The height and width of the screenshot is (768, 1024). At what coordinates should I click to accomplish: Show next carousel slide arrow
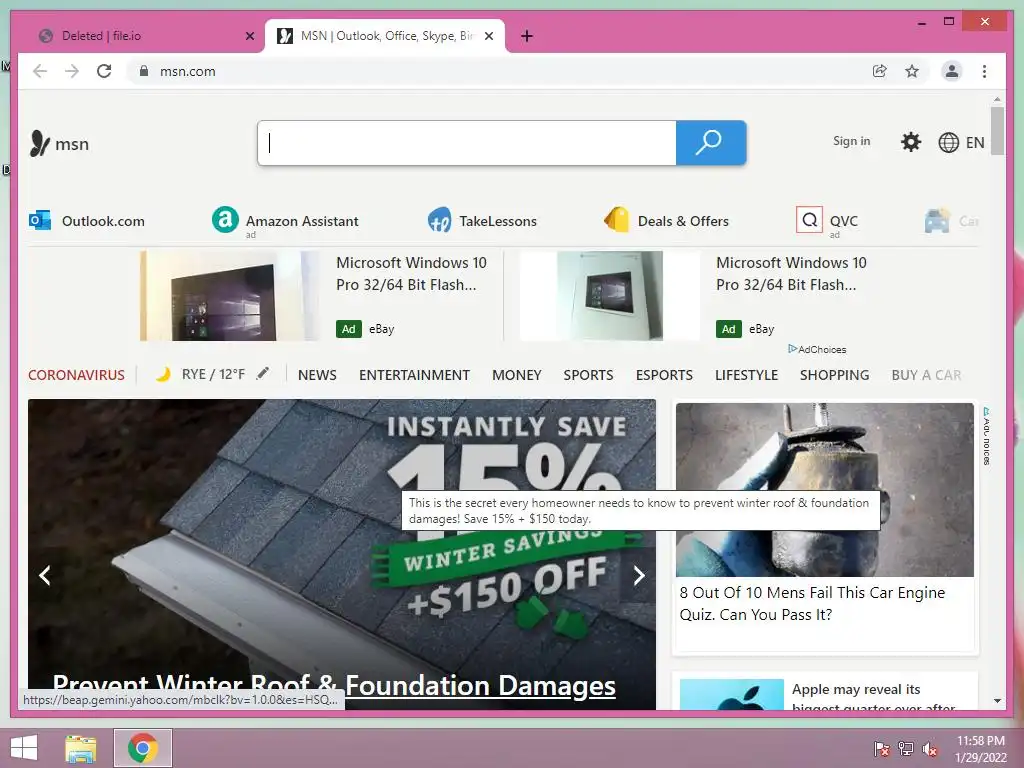pyautogui.click(x=639, y=575)
